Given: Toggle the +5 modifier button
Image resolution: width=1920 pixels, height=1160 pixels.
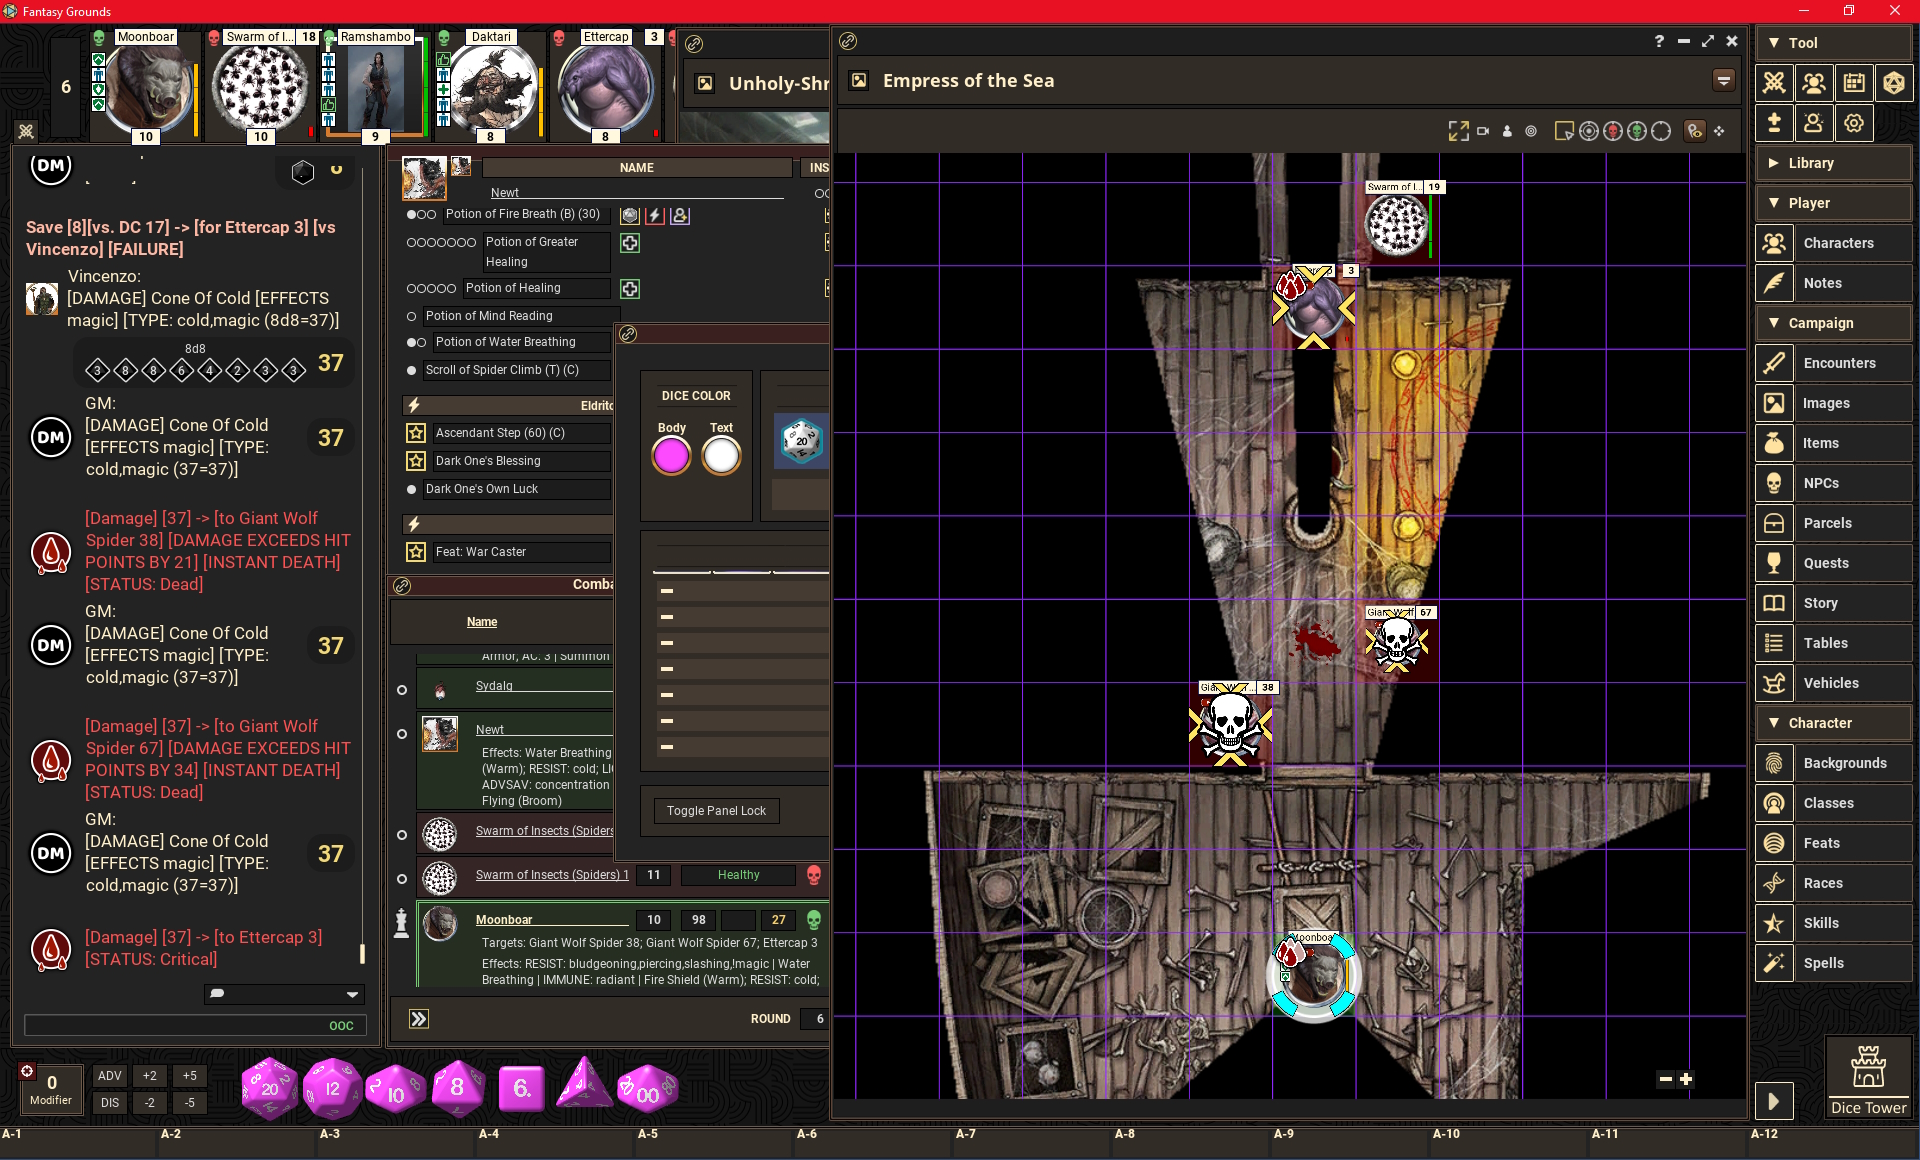Looking at the screenshot, I should 190,1076.
